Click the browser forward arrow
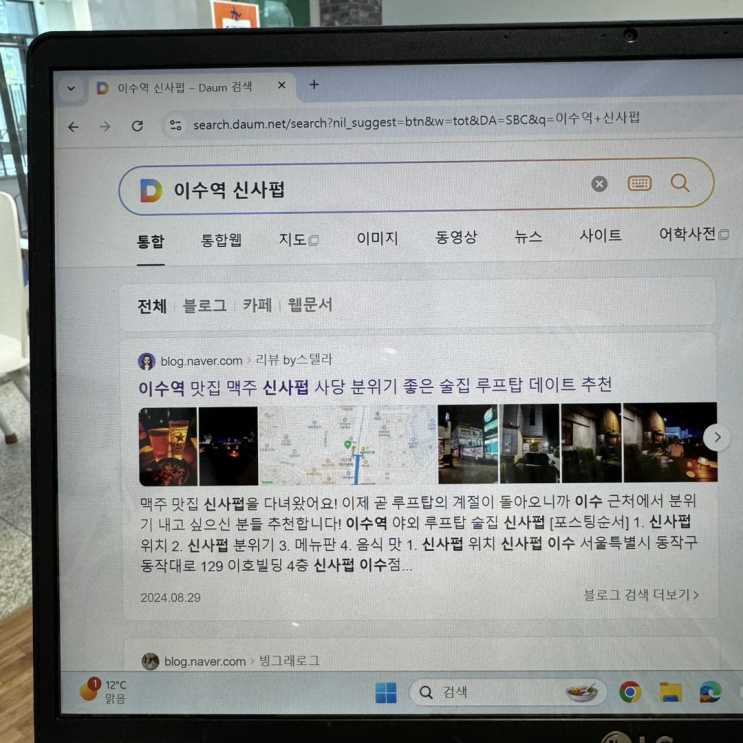This screenshot has height=743, width=743. click(x=105, y=127)
